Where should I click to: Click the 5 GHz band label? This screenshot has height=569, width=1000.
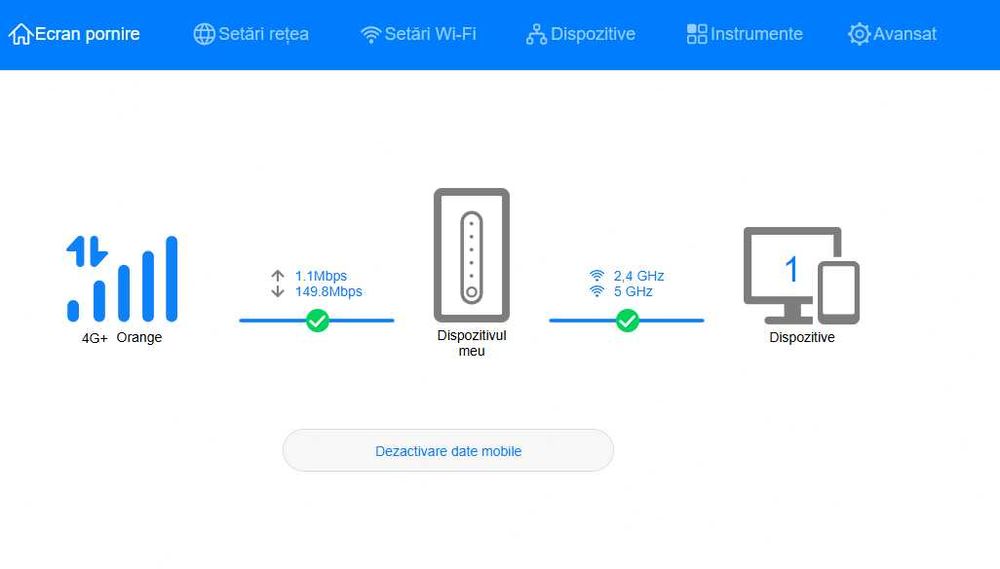click(x=633, y=292)
